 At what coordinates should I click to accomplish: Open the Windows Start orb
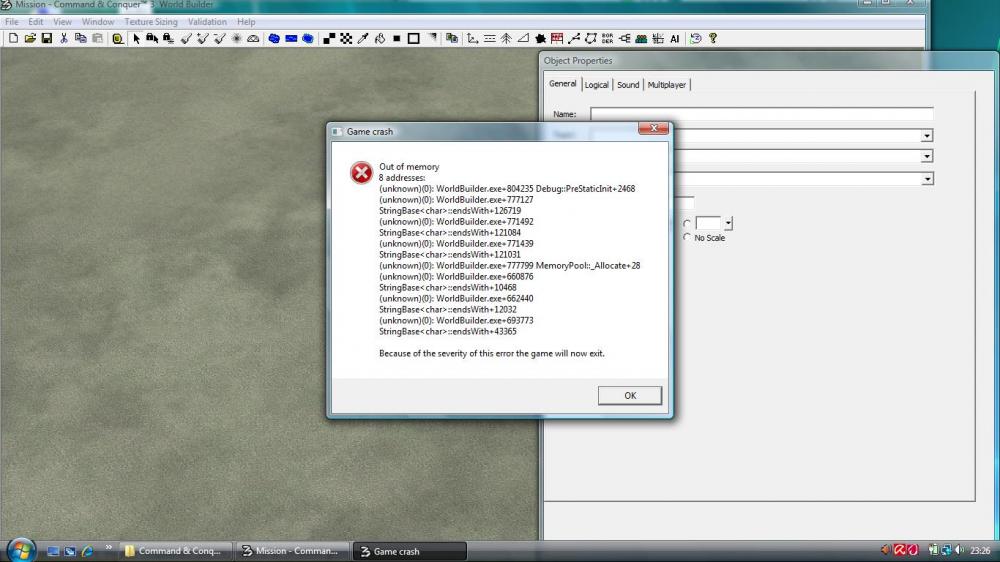click(x=21, y=550)
